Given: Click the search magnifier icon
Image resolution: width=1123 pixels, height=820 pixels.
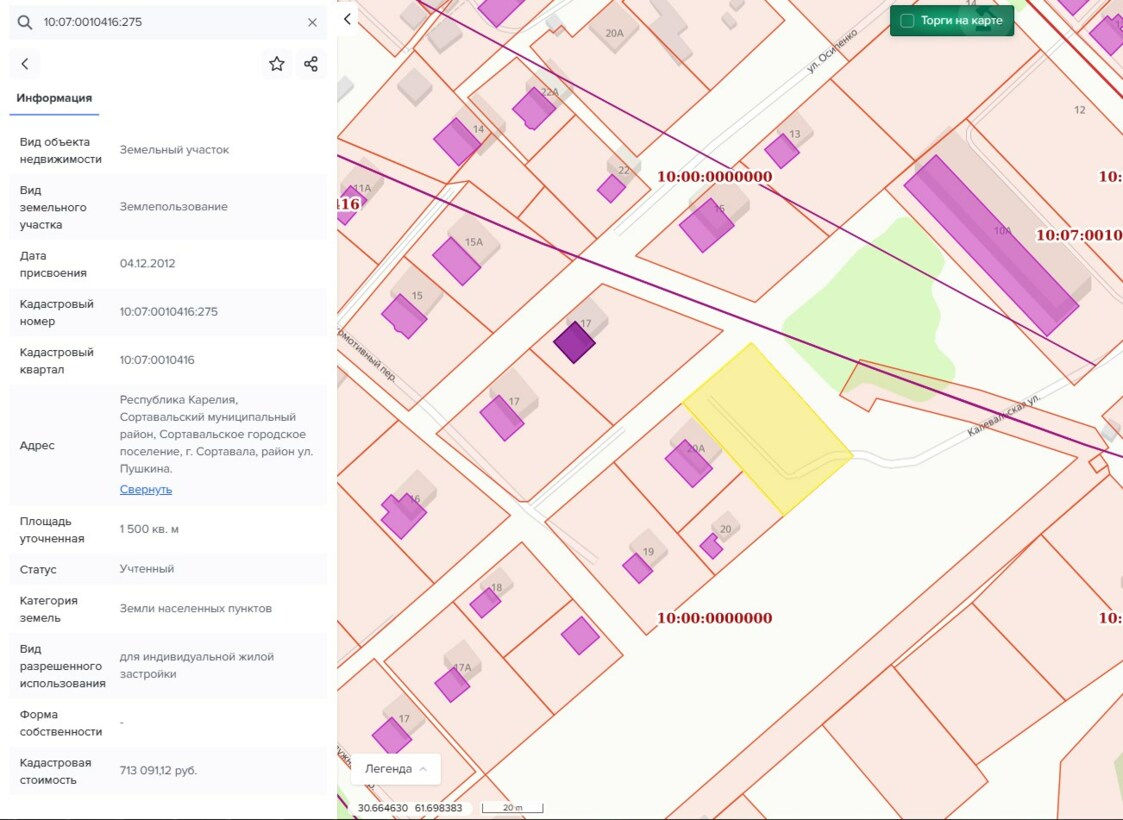Looking at the screenshot, I should [25, 22].
